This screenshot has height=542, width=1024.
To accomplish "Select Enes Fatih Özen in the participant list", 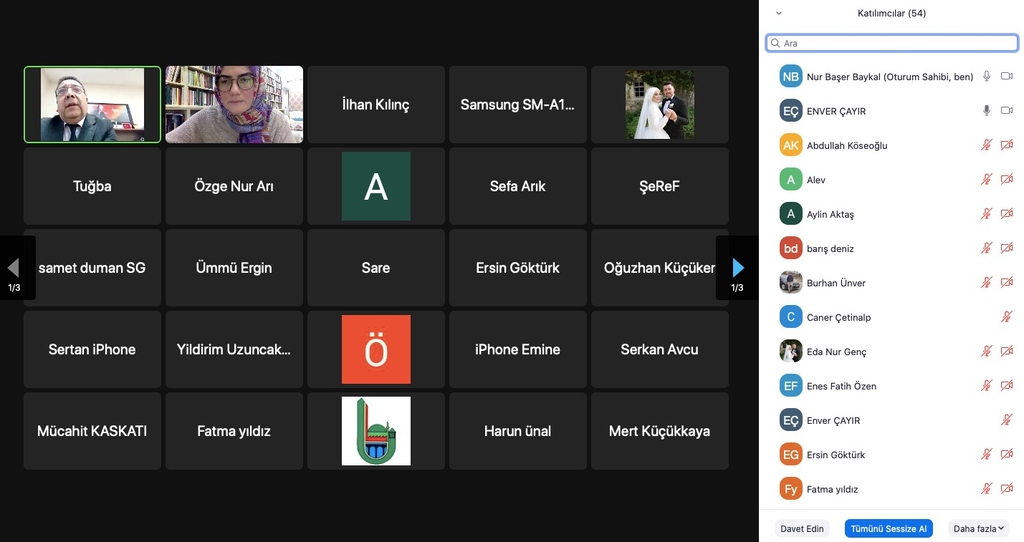I will (841, 386).
